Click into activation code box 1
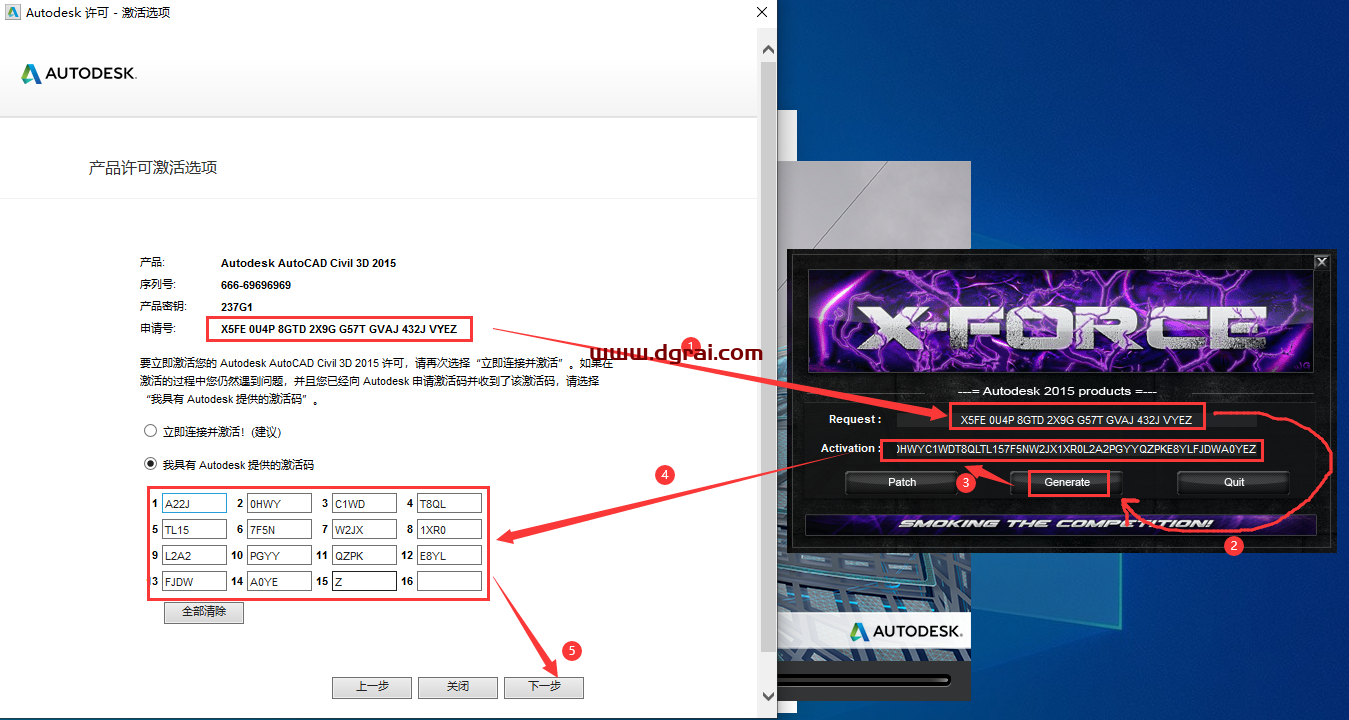Viewport: 1349px width, 720px height. coord(194,503)
